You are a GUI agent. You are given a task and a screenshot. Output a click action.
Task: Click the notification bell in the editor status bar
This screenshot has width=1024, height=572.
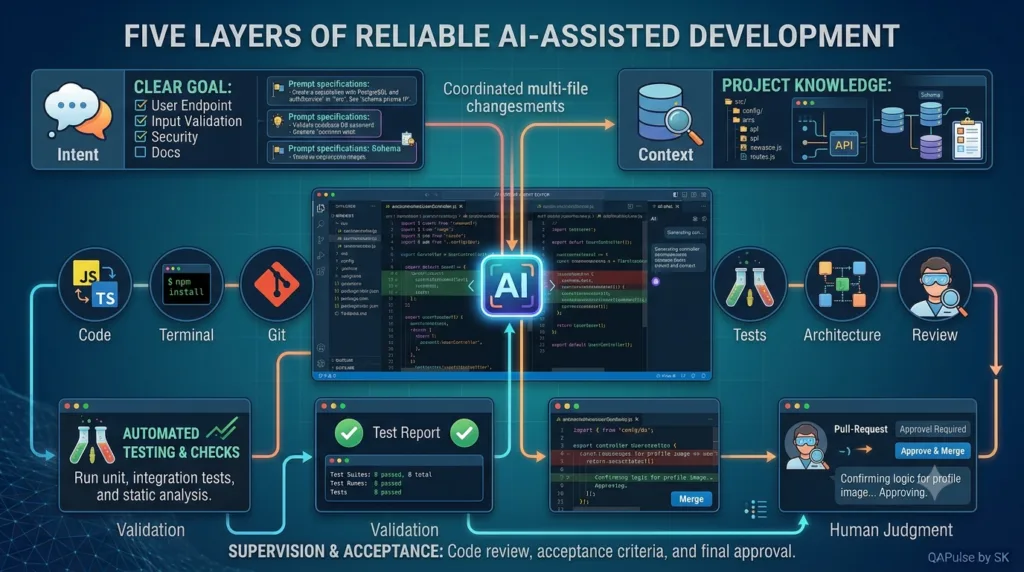click(x=703, y=375)
